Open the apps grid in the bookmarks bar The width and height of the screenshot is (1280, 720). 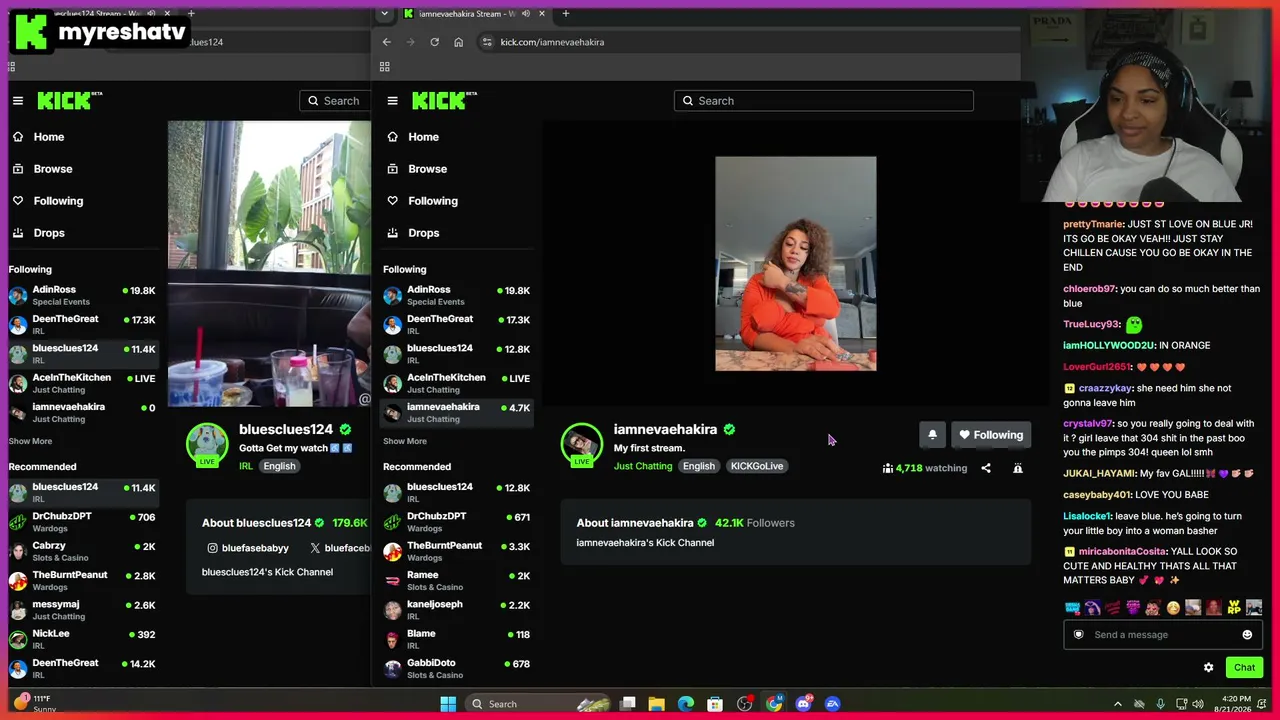tap(384, 67)
